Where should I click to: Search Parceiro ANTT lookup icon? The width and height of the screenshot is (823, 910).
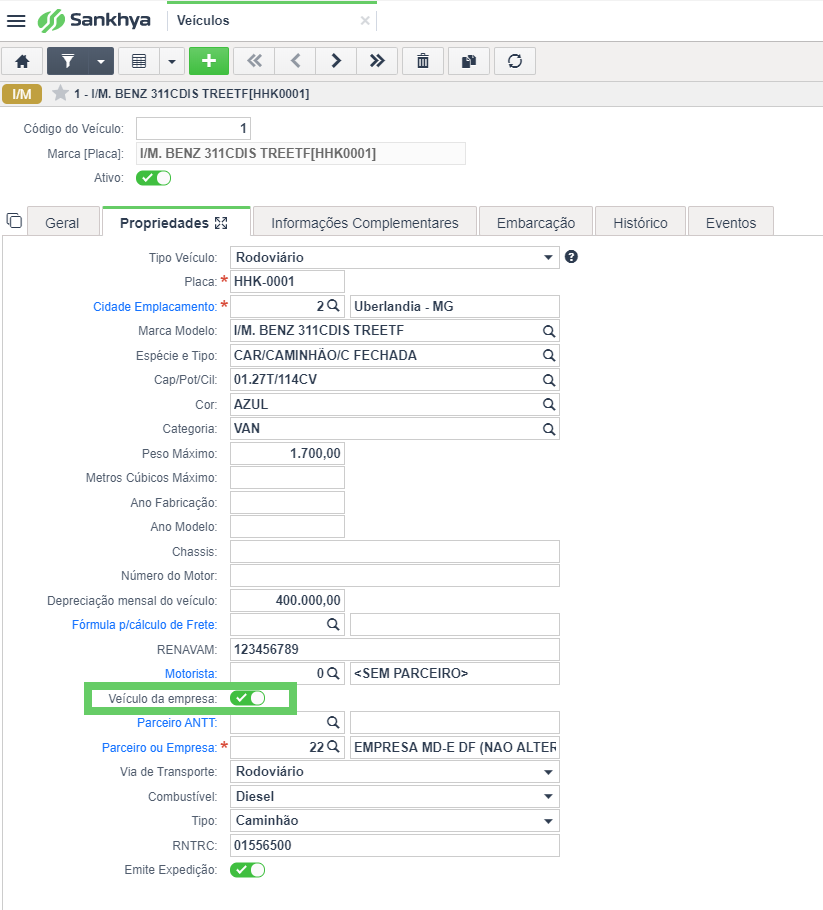click(333, 723)
